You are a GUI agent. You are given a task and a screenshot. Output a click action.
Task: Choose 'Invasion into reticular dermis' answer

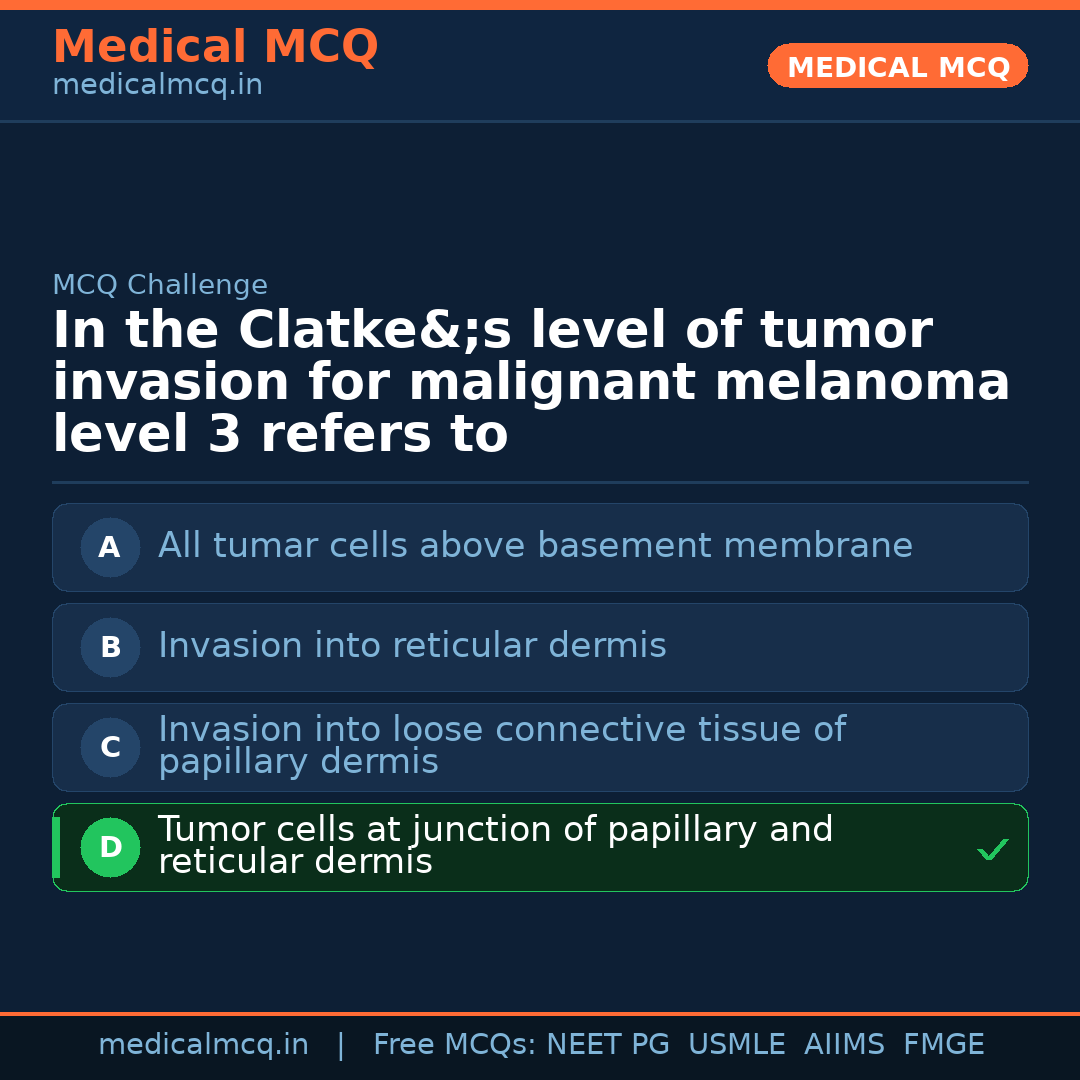pyautogui.click(x=412, y=646)
